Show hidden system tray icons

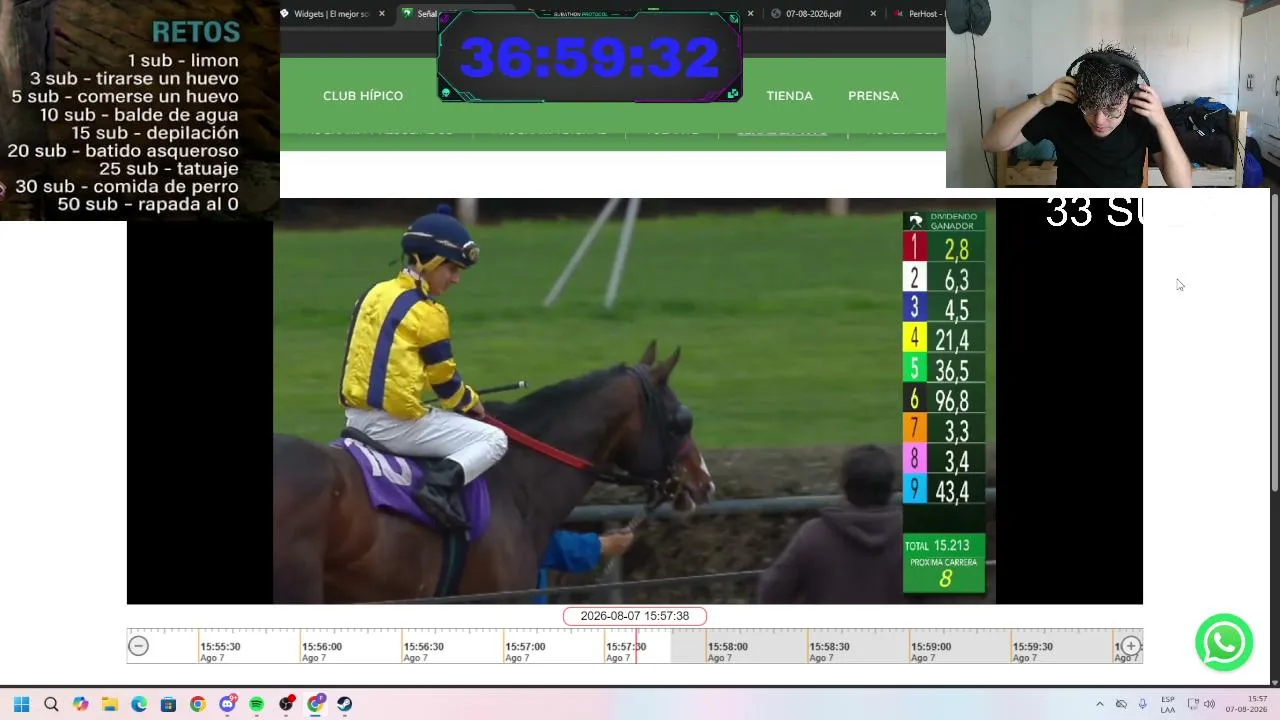click(x=1100, y=704)
